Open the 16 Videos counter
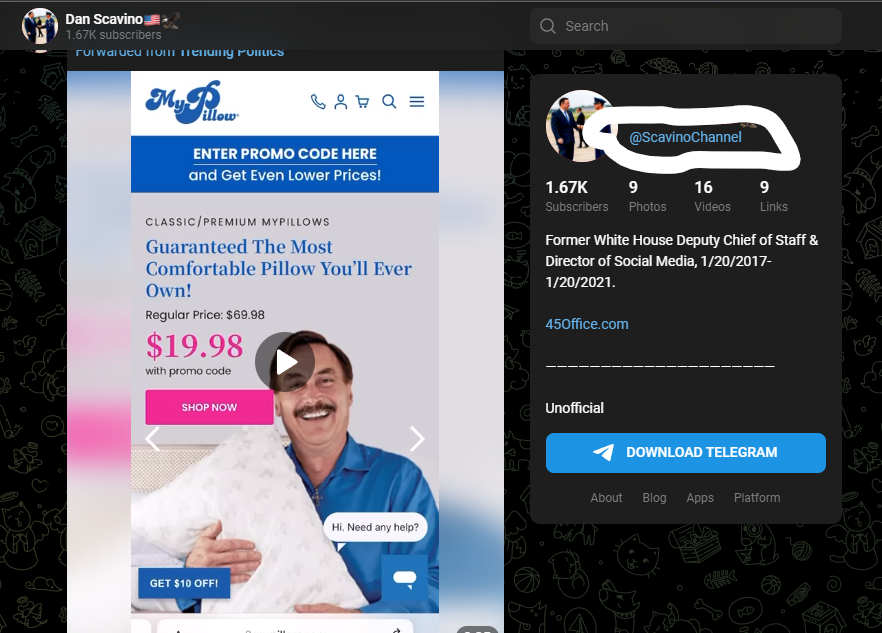 click(x=712, y=196)
